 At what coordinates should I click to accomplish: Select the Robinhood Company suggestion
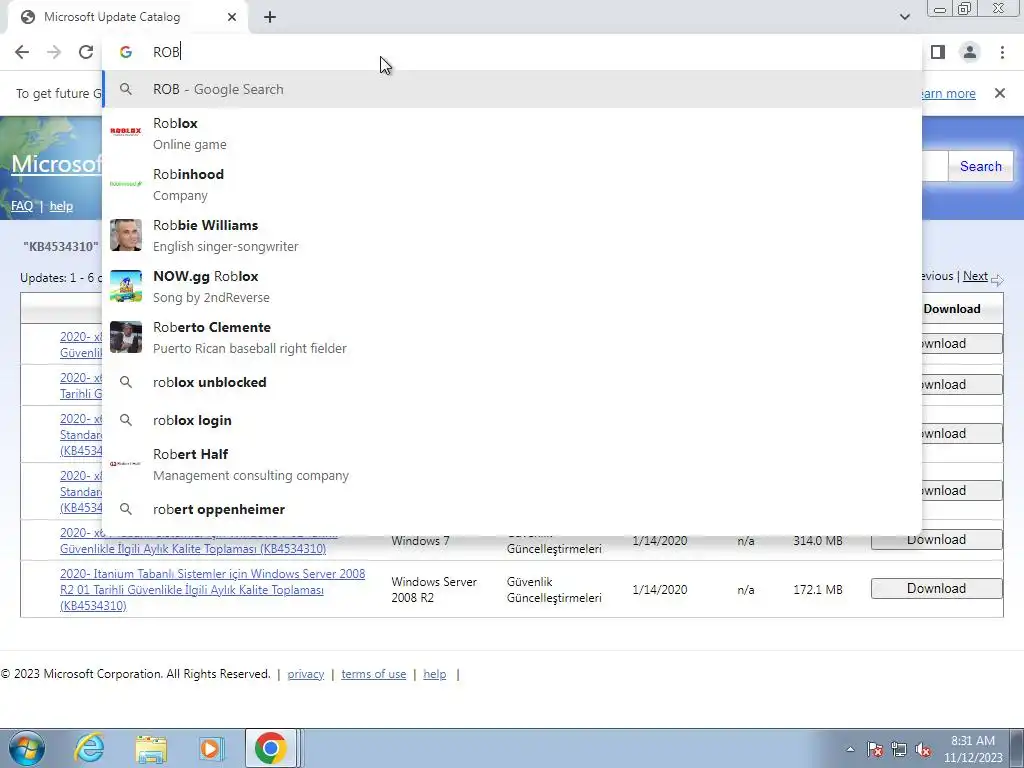coord(512,185)
